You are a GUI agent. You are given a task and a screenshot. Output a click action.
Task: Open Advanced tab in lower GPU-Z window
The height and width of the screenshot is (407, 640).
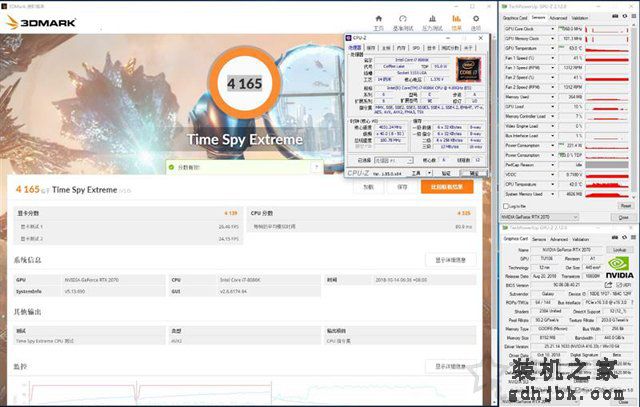[559, 239]
